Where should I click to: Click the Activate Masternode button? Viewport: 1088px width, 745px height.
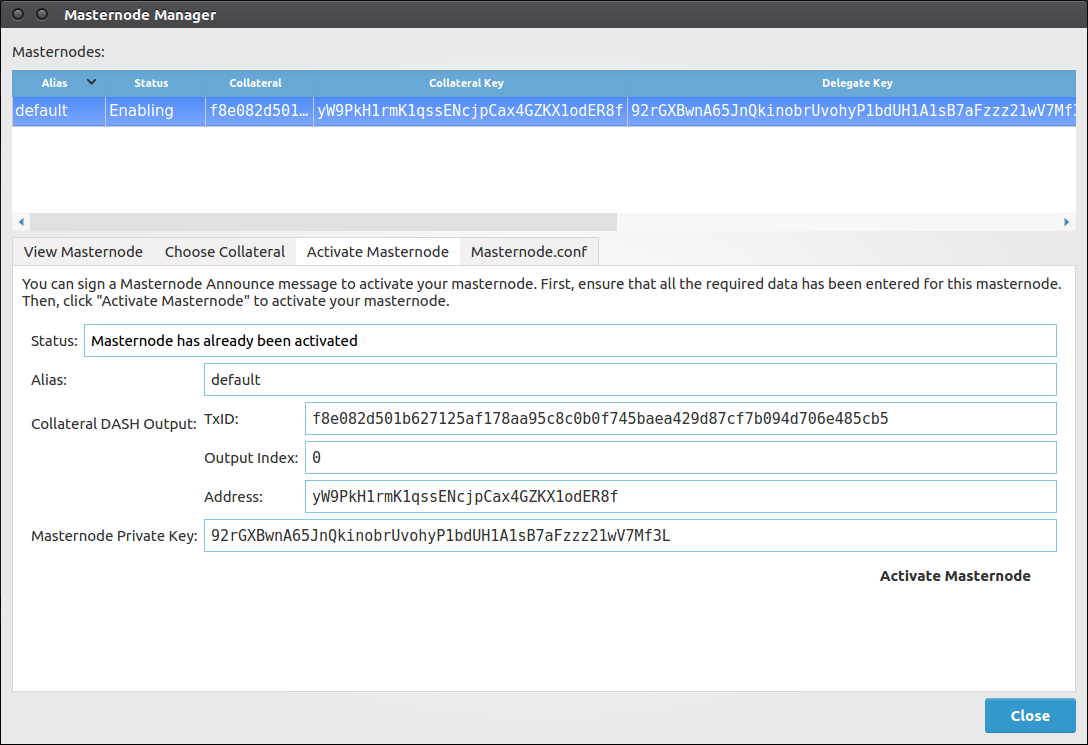tap(955, 576)
